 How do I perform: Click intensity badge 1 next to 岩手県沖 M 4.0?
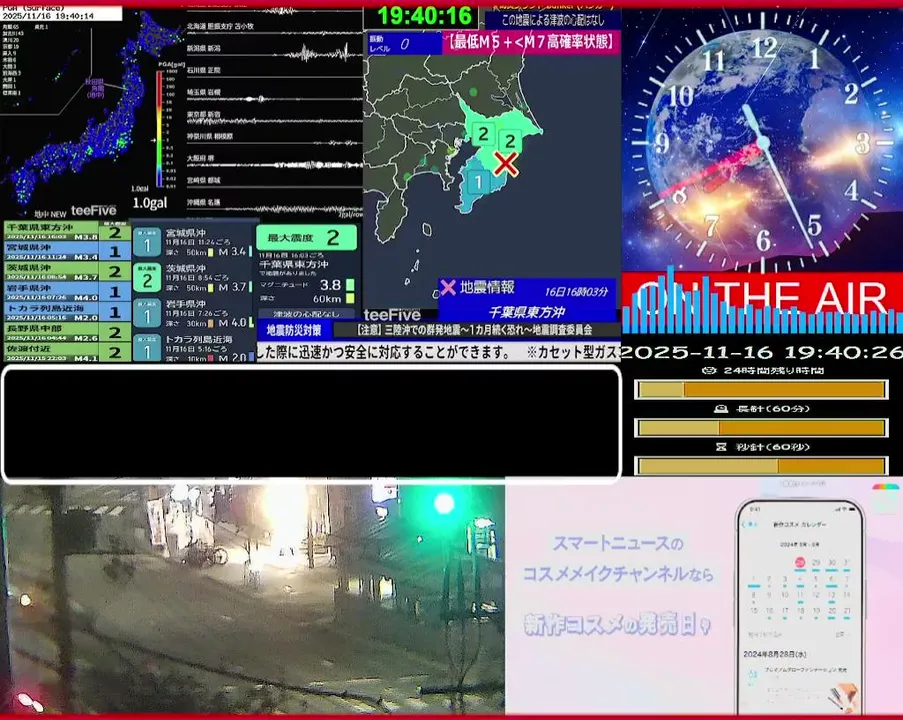147,313
